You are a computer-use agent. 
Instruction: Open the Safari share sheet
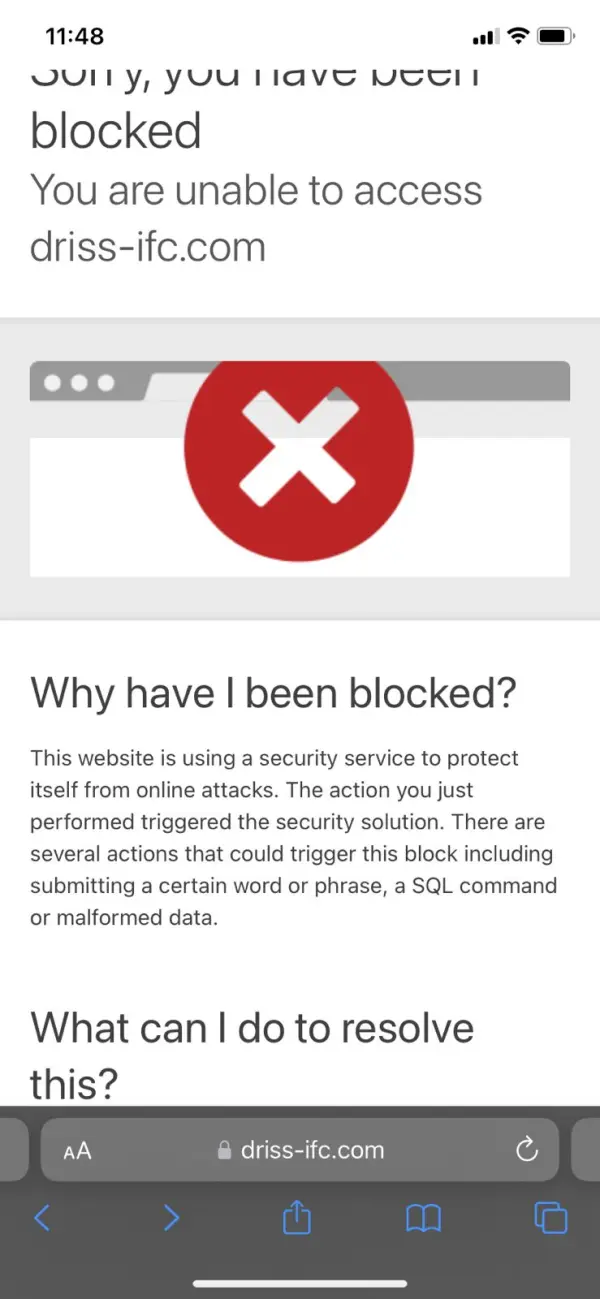[x=297, y=1217]
